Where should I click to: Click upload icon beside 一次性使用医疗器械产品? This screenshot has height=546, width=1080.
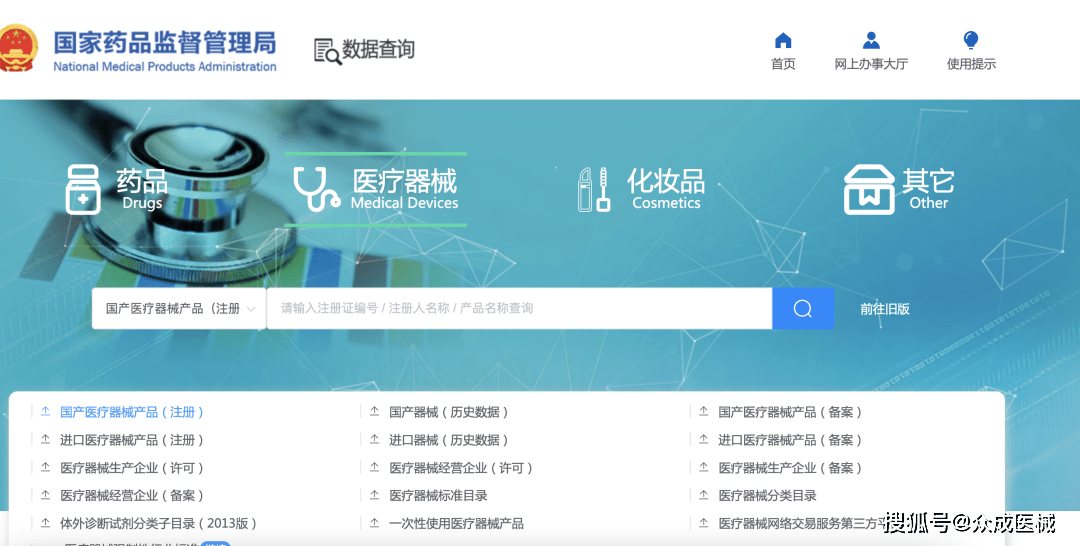tap(375, 523)
